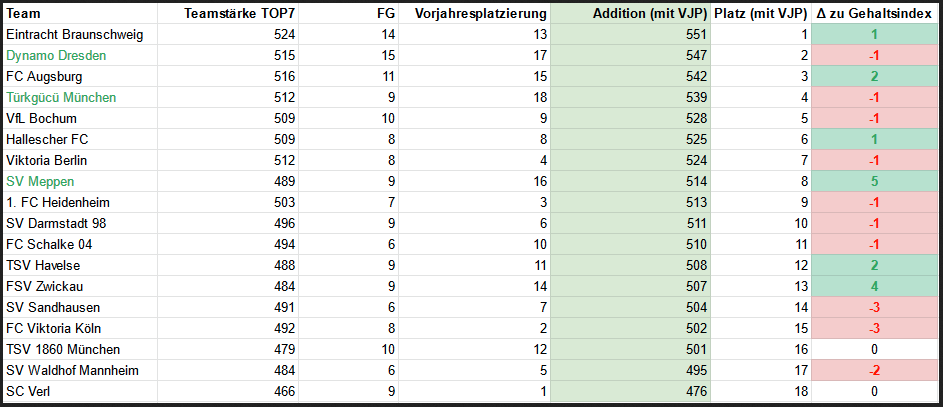The width and height of the screenshot is (943, 407).
Task: Click the FC Schalke 04 team cell
Action: coord(46,244)
